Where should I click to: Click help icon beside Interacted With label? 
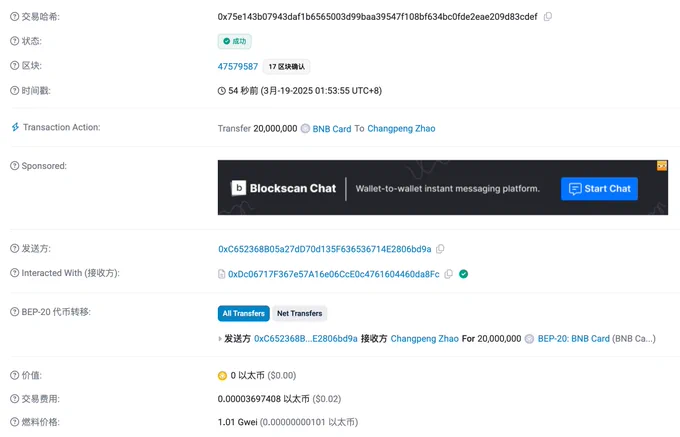[x=14, y=273]
